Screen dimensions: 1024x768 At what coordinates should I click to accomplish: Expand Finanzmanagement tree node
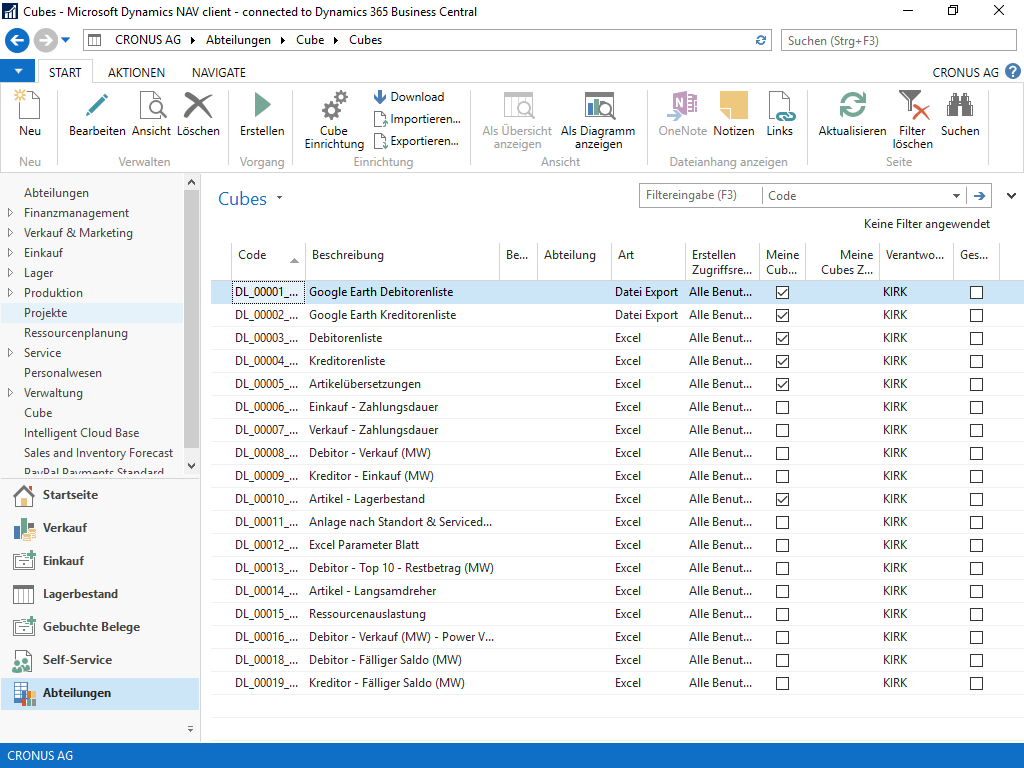(10, 213)
